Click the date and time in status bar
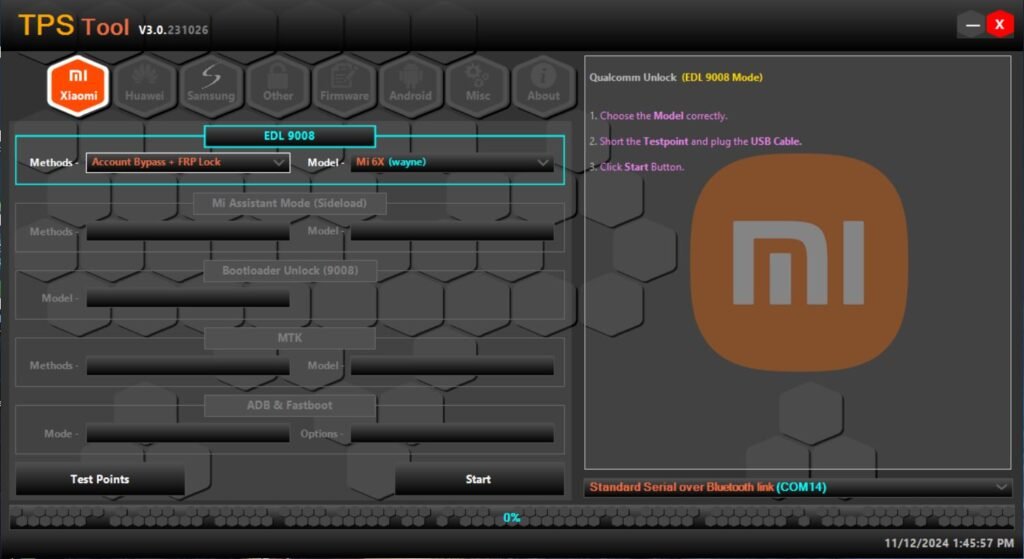The width and height of the screenshot is (1024, 559). pyautogui.click(x=949, y=543)
